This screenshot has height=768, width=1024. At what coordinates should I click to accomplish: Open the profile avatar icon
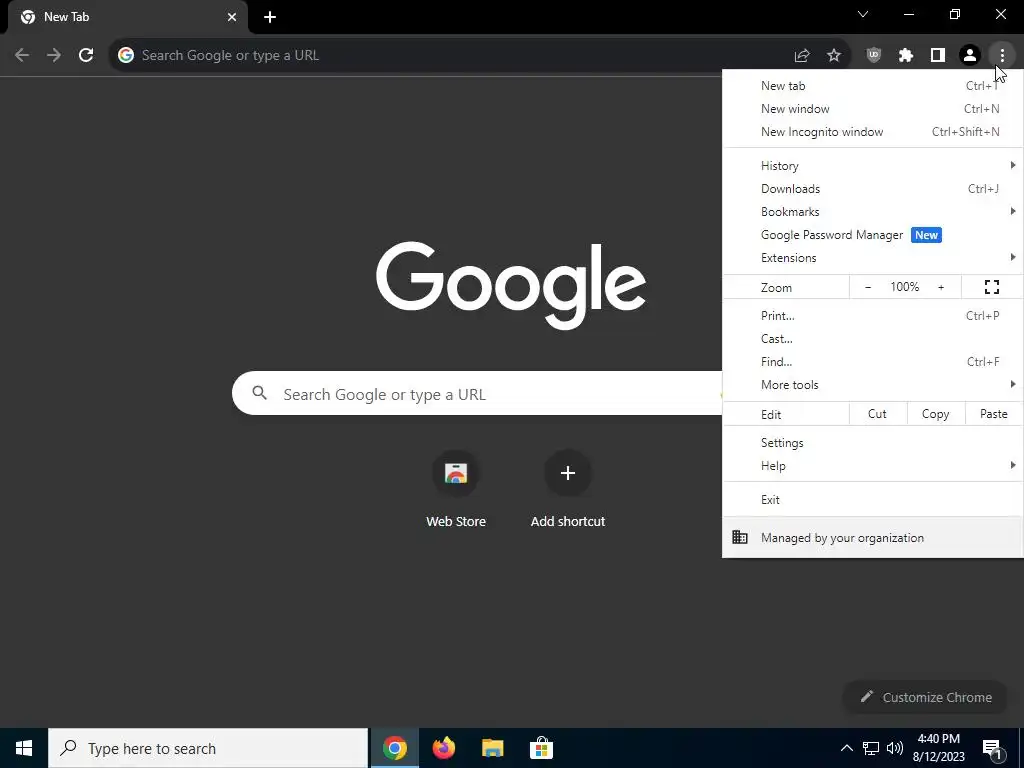coord(970,55)
